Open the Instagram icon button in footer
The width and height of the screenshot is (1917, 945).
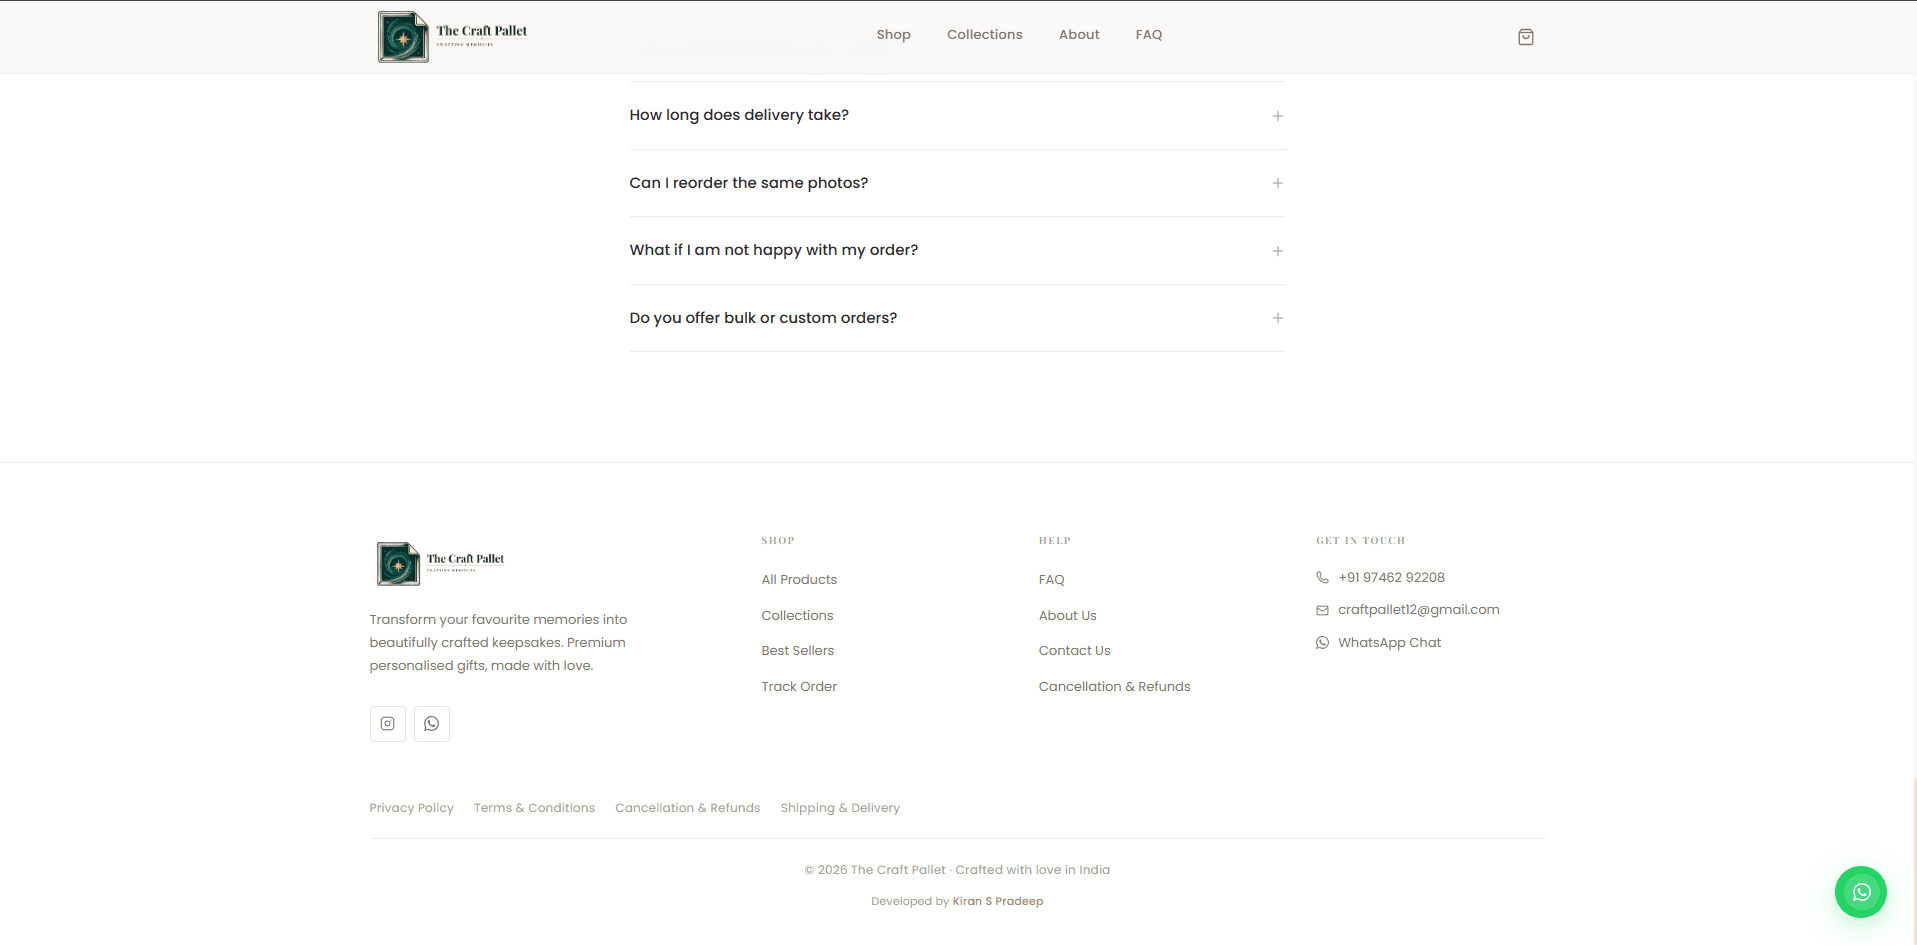(x=388, y=724)
